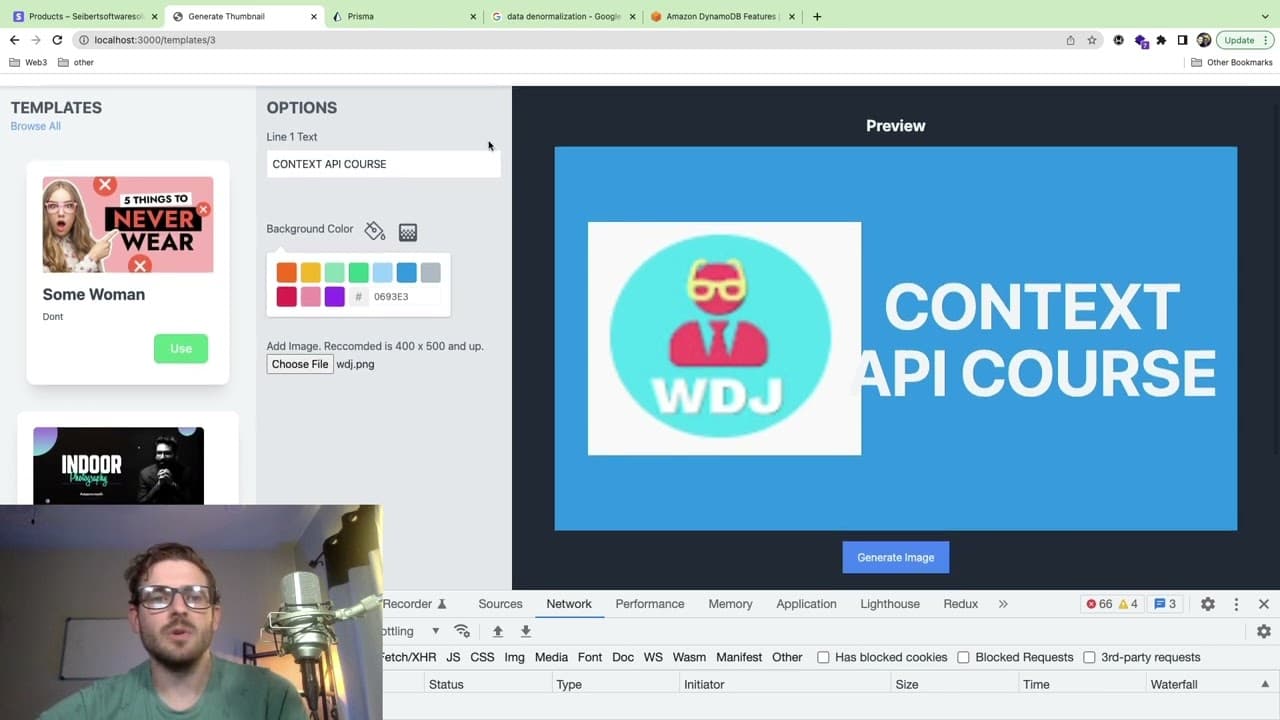The width and height of the screenshot is (1280, 720).
Task: Open DevTools settings gear
Action: click(x=1208, y=604)
